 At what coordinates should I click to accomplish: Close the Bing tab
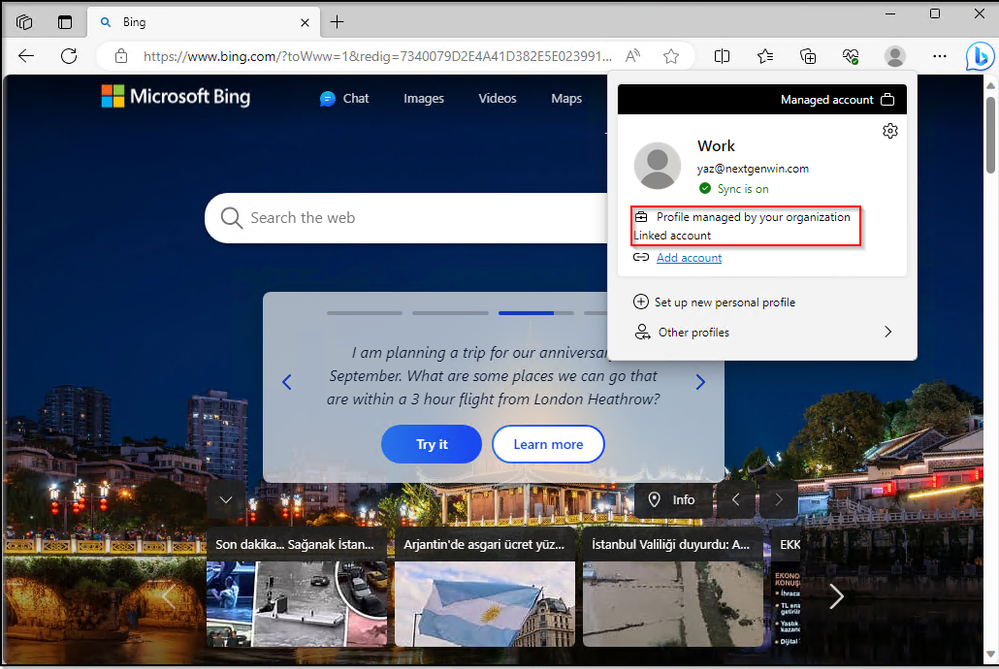click(x=305, y=22)
